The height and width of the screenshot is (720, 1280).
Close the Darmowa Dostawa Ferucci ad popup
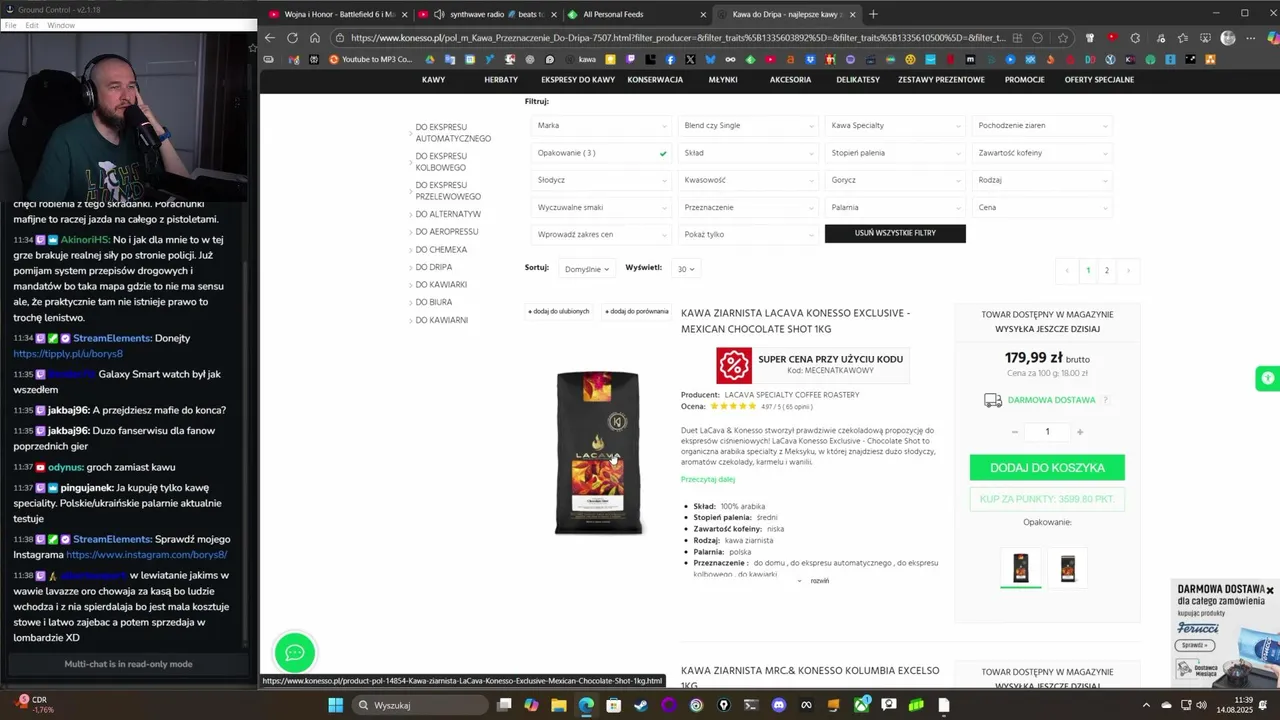pos(1270,591)
